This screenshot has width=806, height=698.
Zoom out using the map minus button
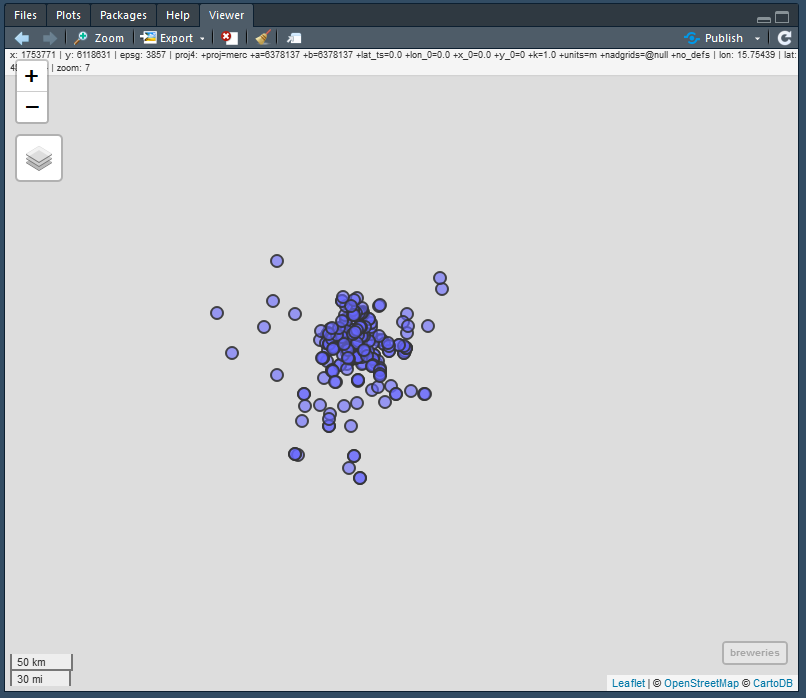(31, 107)
